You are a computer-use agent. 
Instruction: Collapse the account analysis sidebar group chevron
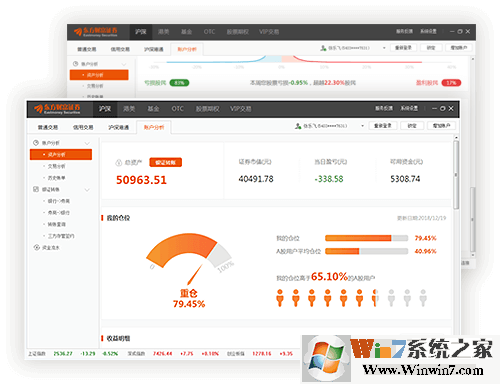coord(87,143)
